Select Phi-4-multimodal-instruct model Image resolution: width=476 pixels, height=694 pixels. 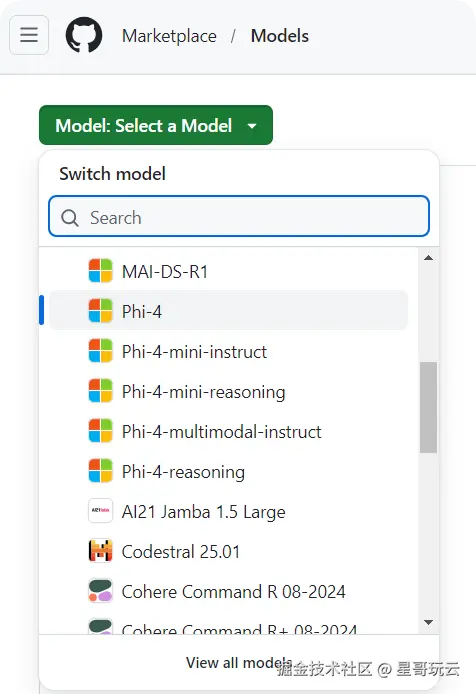click(x=228, y=431)
